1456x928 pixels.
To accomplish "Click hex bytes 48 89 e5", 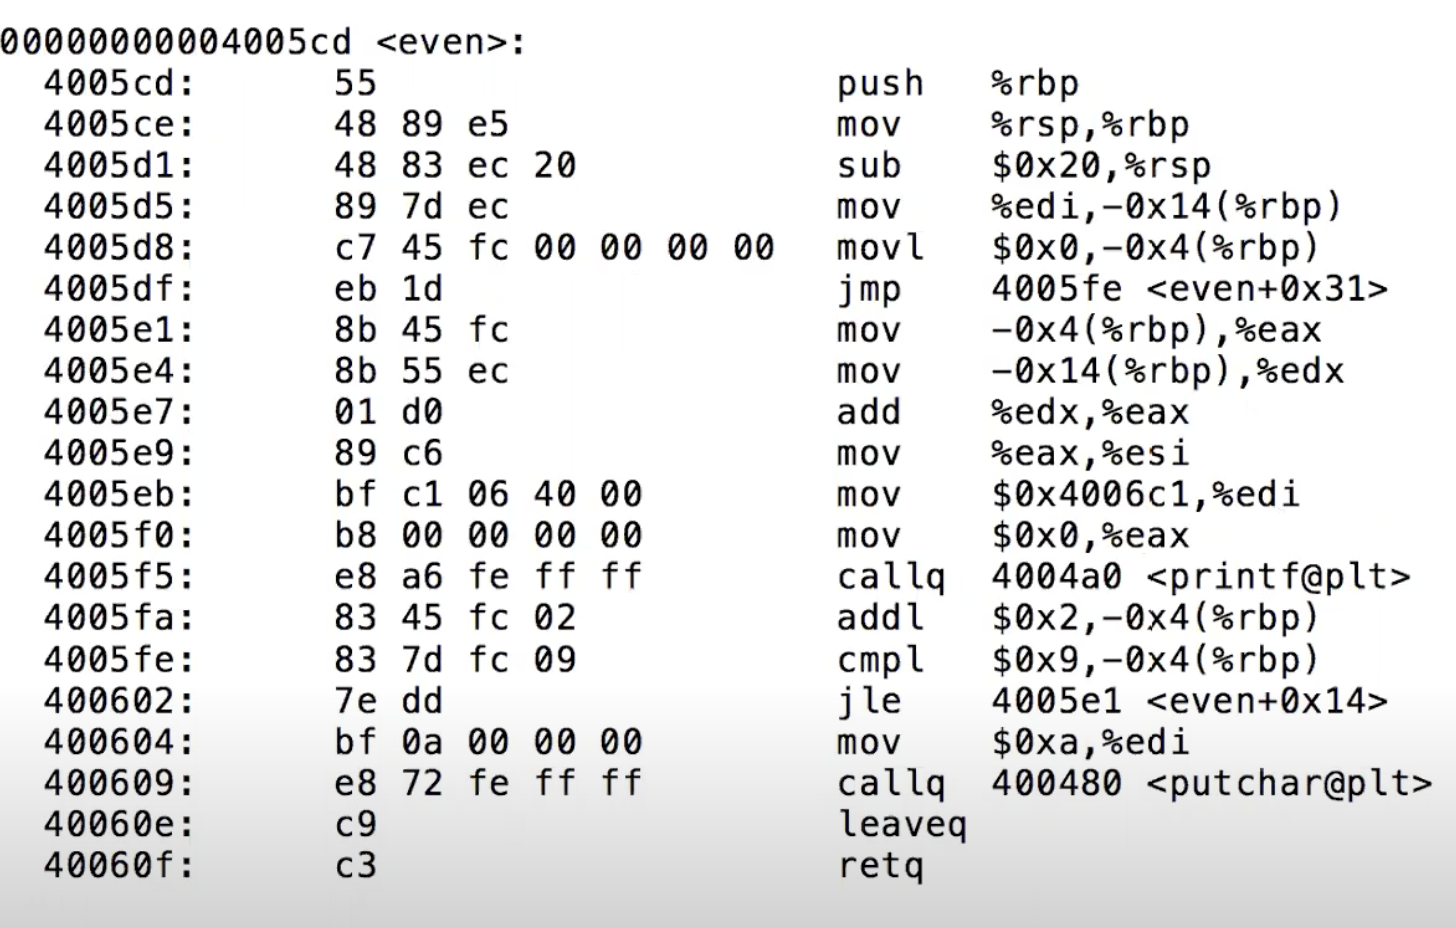I will point(421,124).
